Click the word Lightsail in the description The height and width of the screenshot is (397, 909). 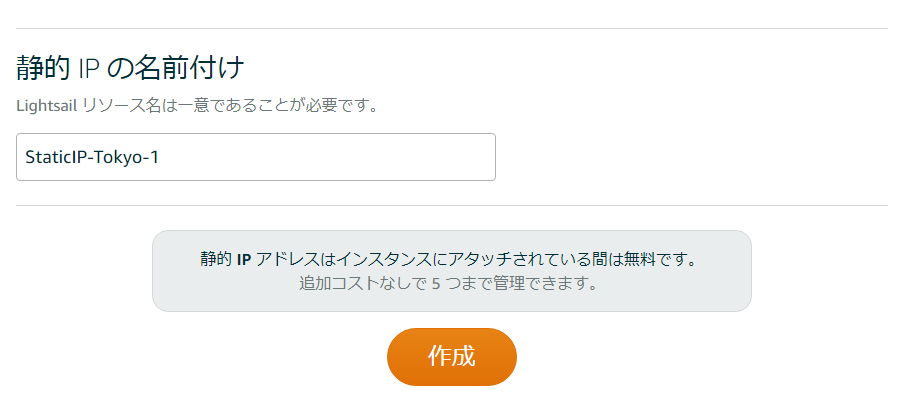(46, 107)
